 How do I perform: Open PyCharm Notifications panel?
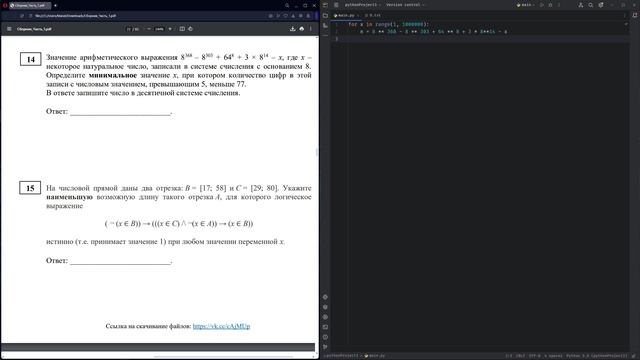(x=635, y=16)
